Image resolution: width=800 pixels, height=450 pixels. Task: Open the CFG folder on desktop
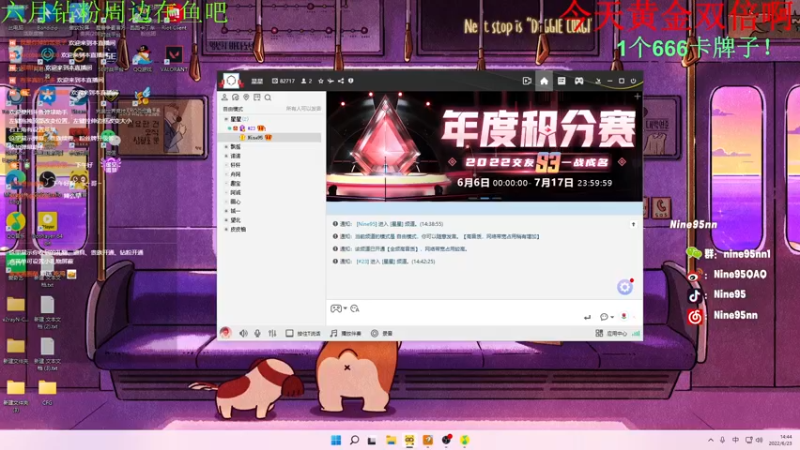point(47,392)
